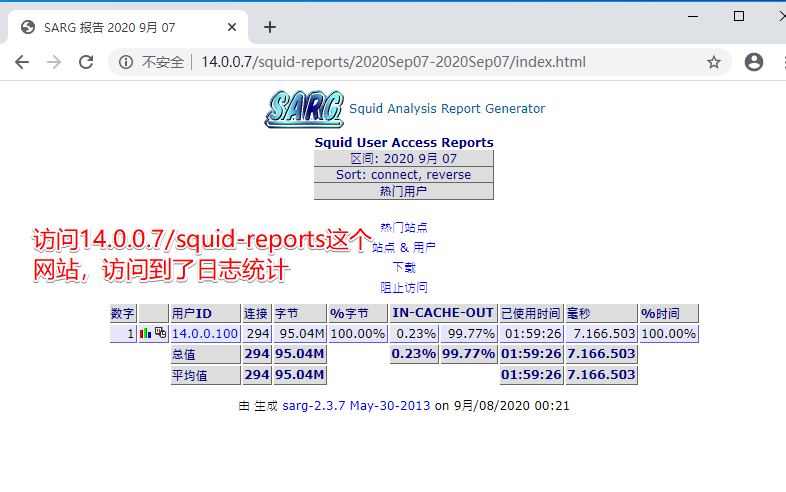Click the 100.00% byte percentage cell
Viewport: 786px width, 492px height.
358,334
